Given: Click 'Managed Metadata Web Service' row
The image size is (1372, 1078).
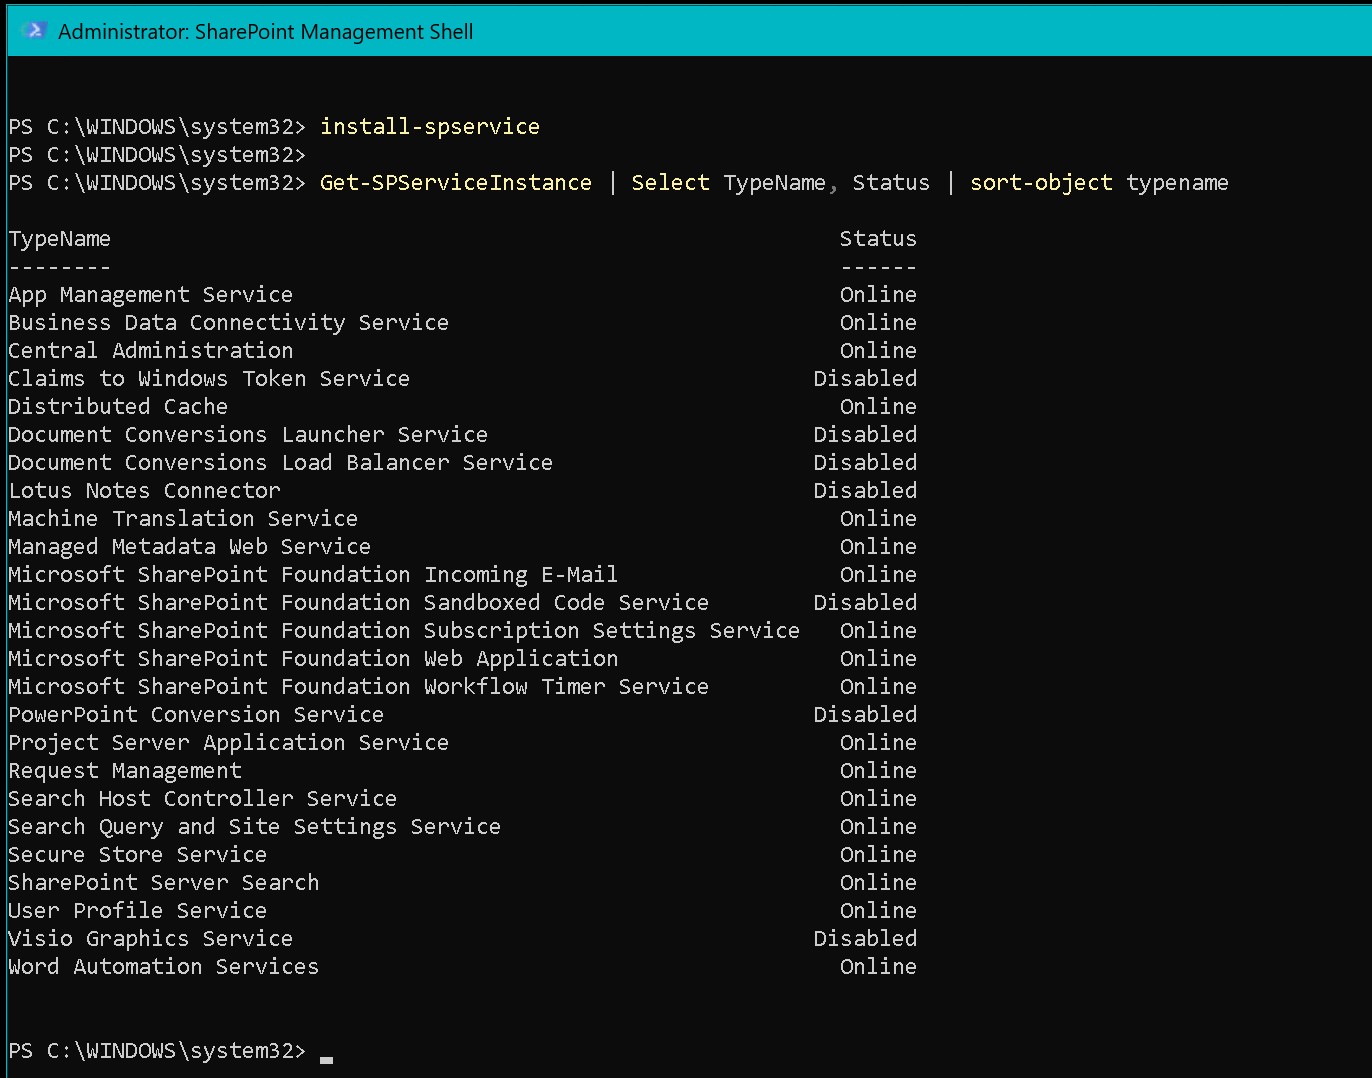Looking at the screenshot, I should [463, 547].
